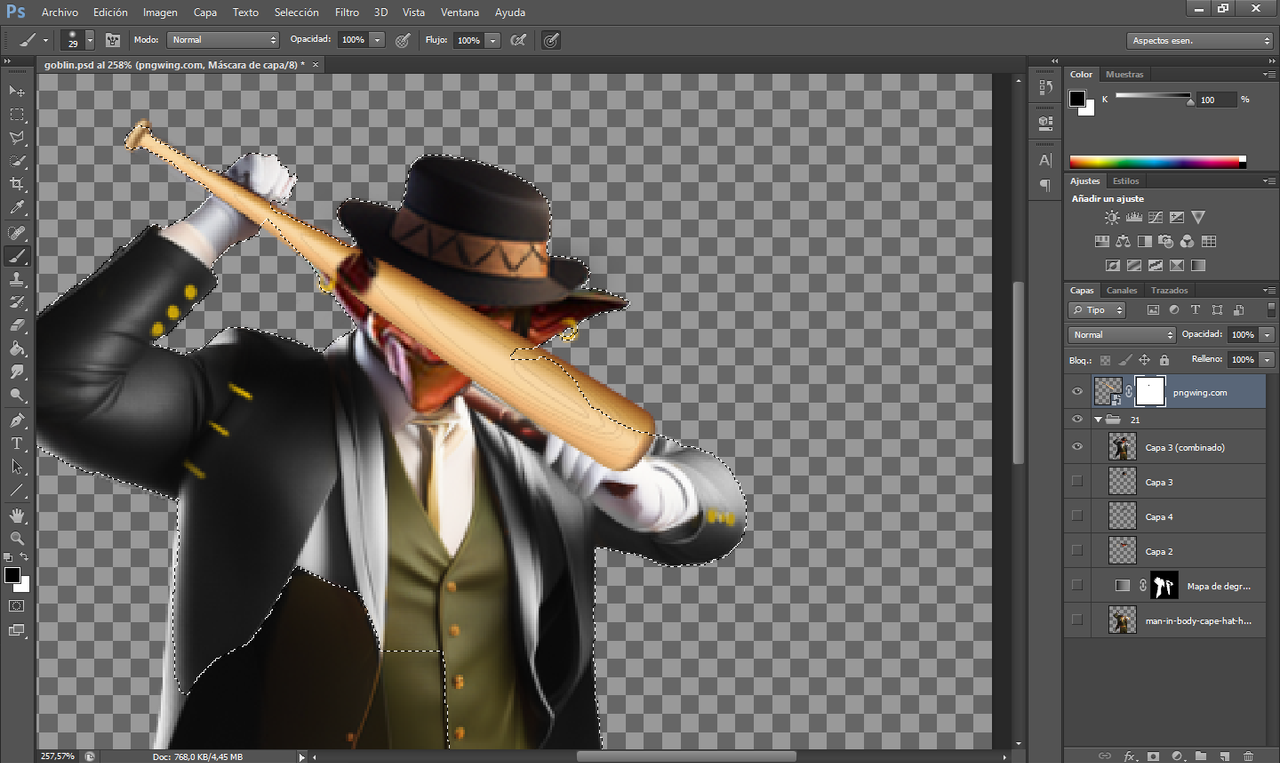This screenshot has height=763, width=1280.
Task: Add a layer mask from Layers panel footer
Action: click(x=1153, y=756)
